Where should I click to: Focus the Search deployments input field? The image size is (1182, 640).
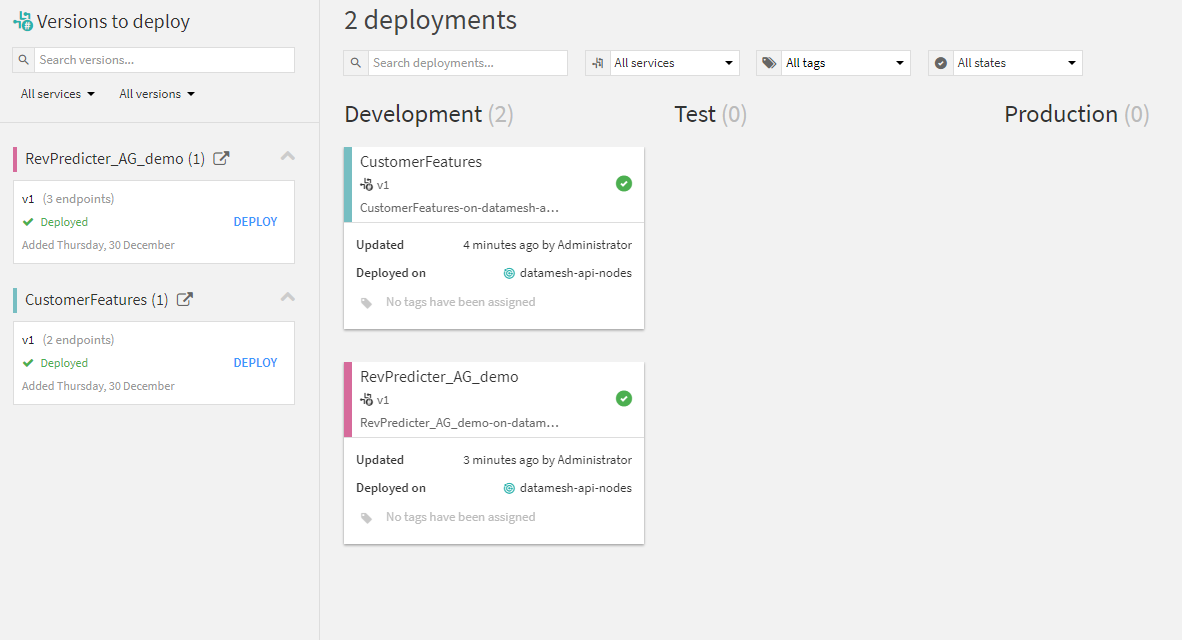tap(467, 63)
